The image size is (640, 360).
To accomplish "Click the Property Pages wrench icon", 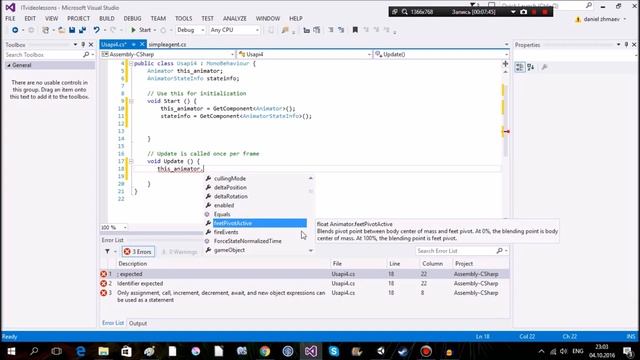I will click(544, 67).
